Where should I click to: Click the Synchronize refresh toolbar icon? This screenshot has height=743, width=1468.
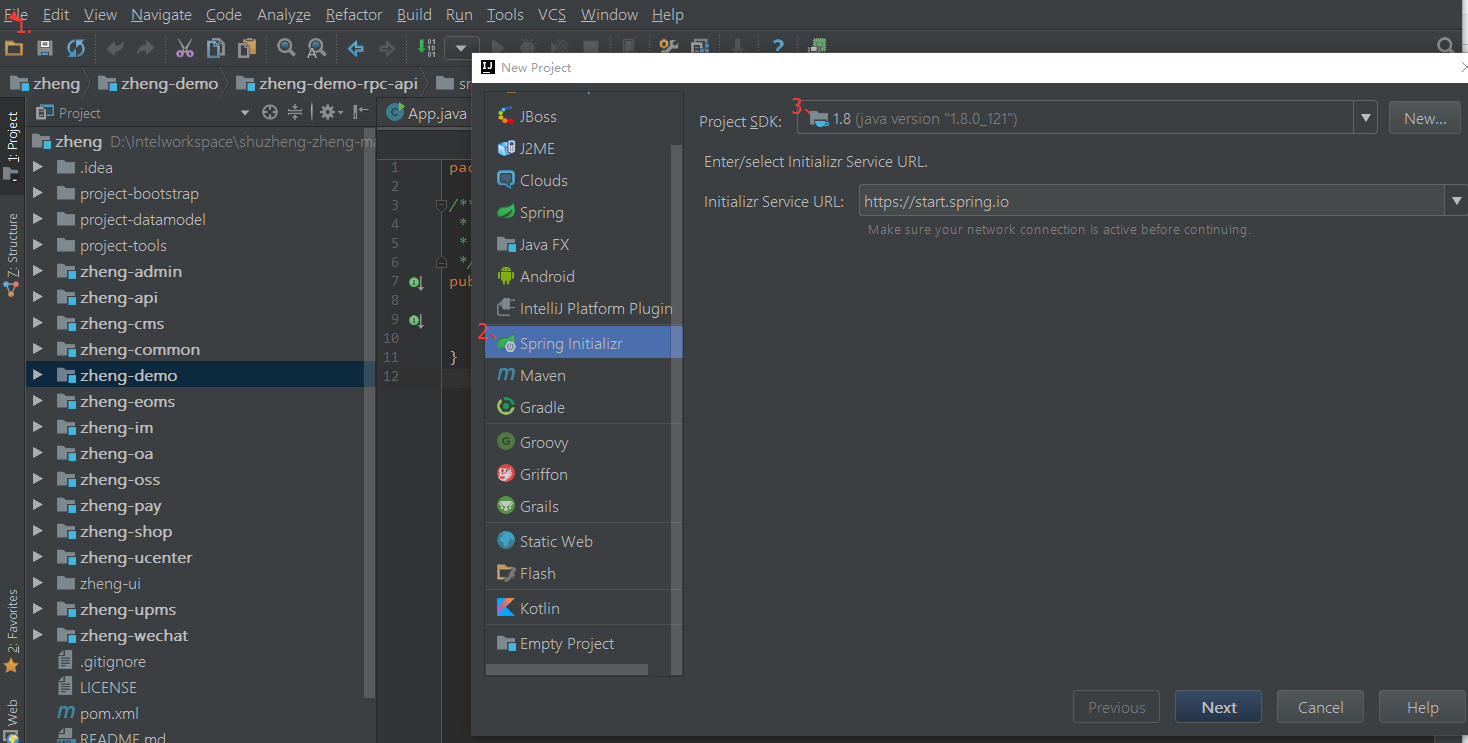(76, 47)
